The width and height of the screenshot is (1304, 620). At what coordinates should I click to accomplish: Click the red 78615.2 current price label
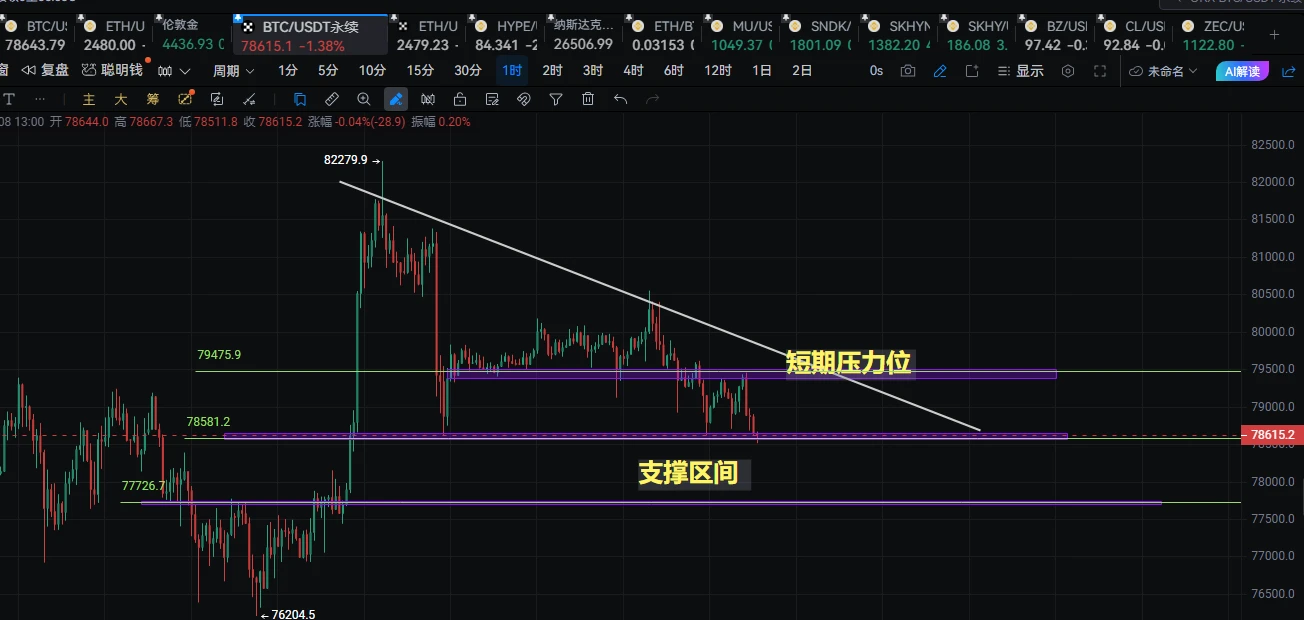(x=1270, y=435)
